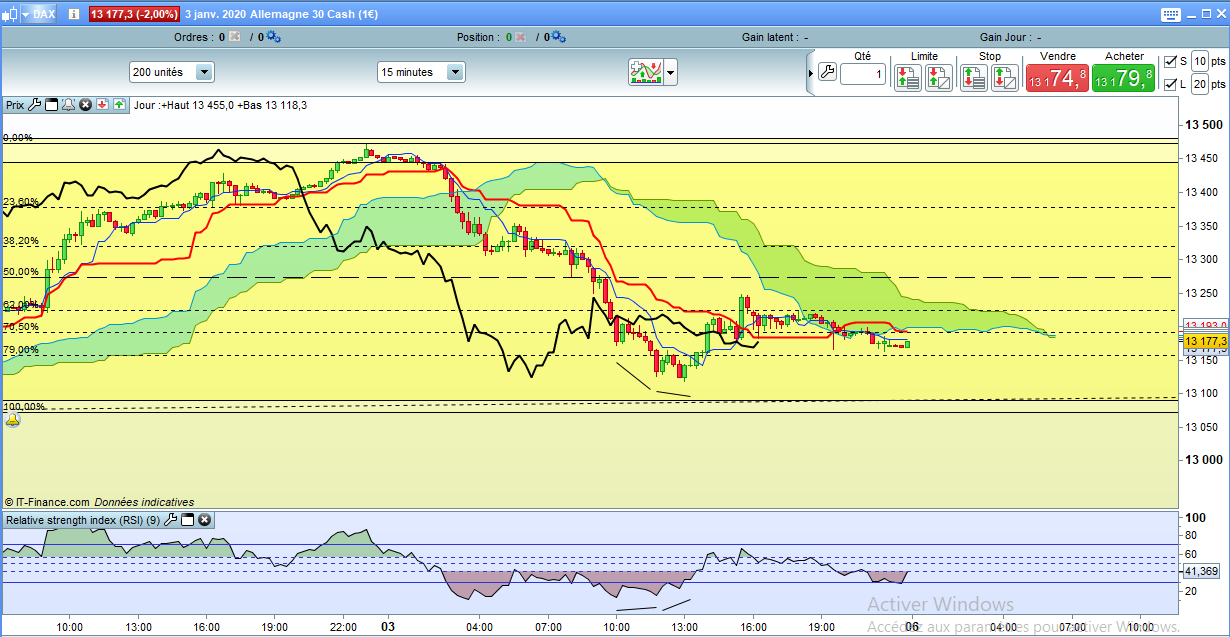
Task: Close the RSI indicator panel
Action: (x=204, y=519)
